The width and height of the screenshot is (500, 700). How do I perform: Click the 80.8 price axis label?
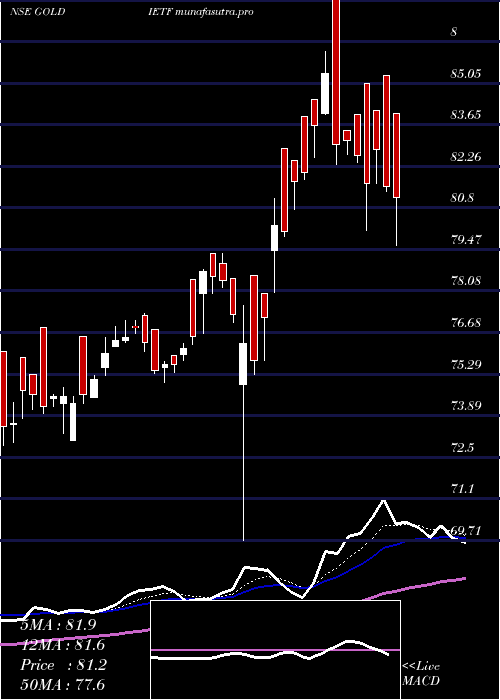pyautogui.click(x=463, y=198)
